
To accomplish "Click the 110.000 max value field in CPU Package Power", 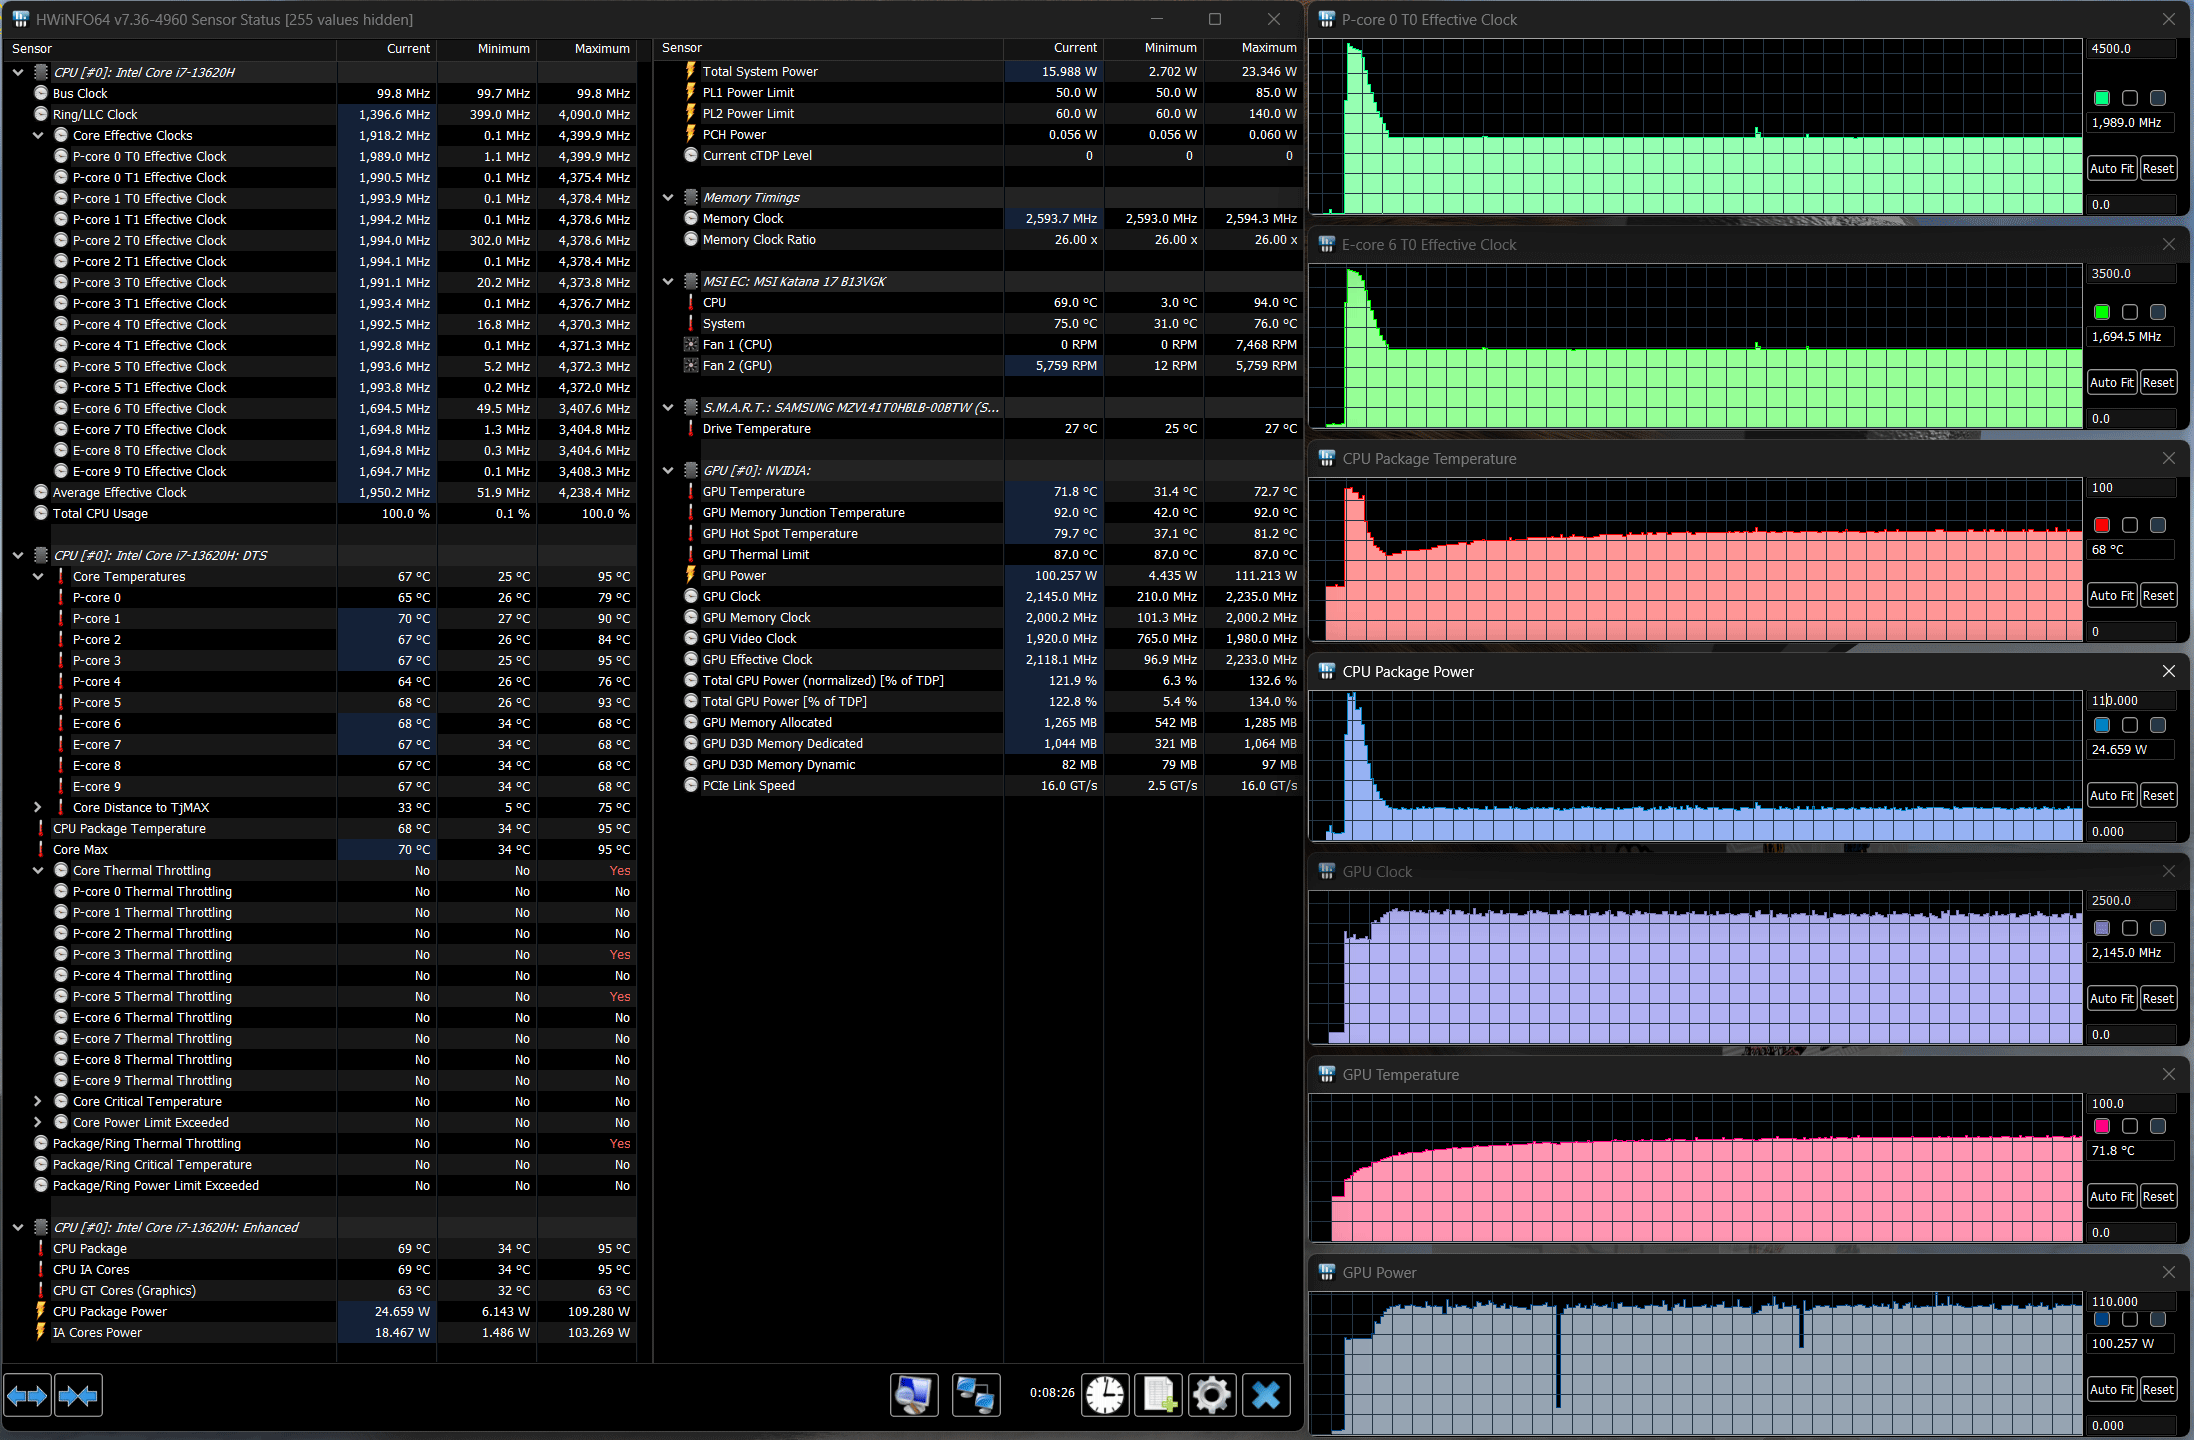I will point(2130,701).
